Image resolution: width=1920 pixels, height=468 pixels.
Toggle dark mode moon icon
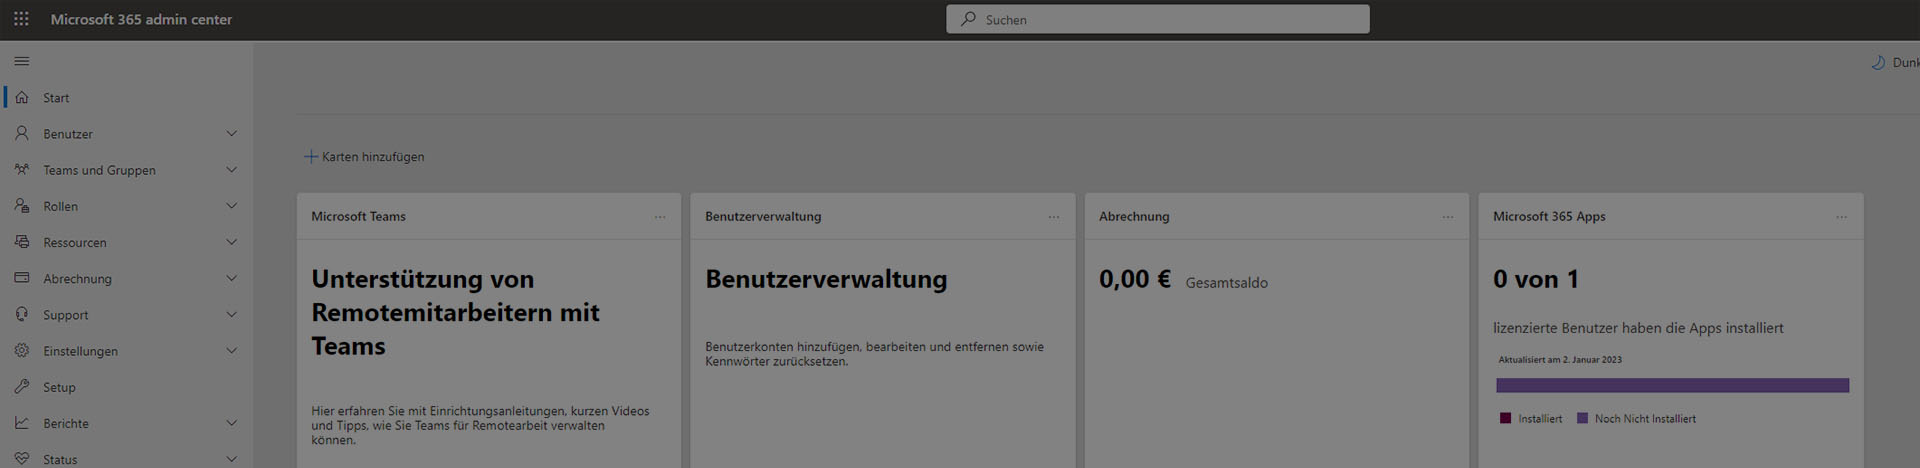point(1878,62)
